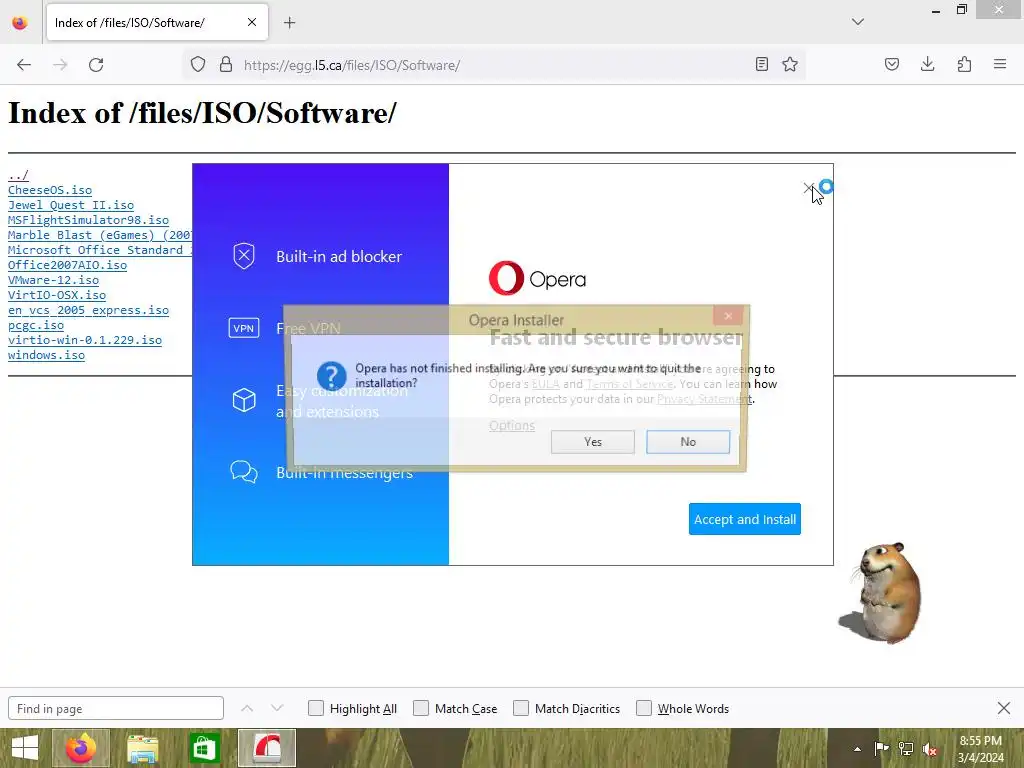Image resolution: width=1024 pixels, height=768 pixels.
Task: Click the built-in messengers chat icon
Action: tap(244, 472)
